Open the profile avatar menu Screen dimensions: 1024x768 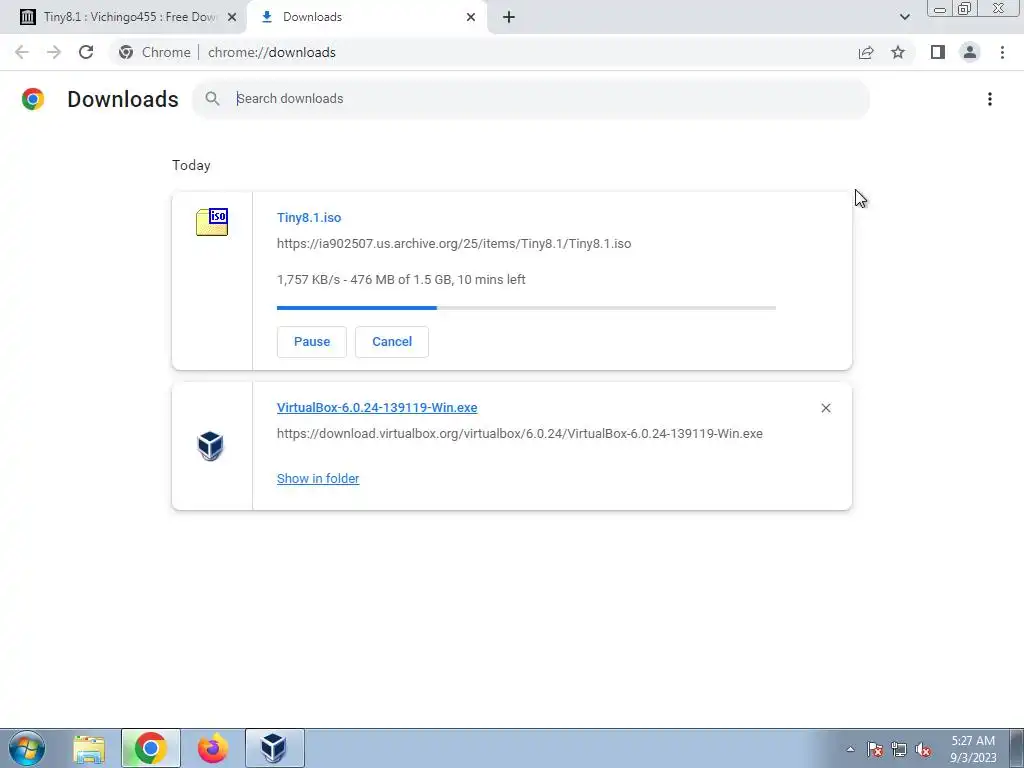(970, 52)
